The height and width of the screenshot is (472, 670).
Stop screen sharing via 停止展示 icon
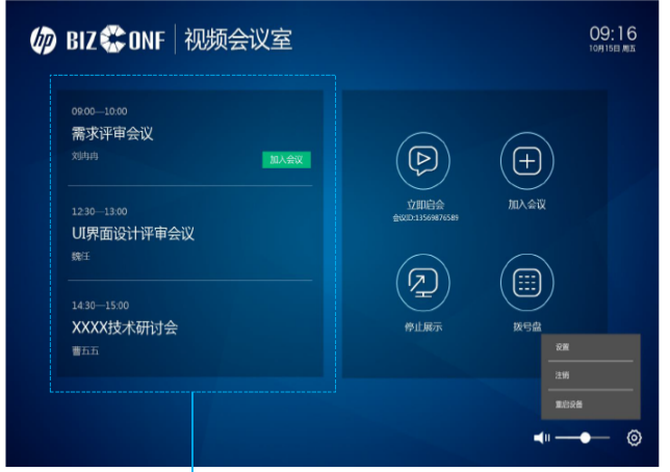click(x=425, y=283)
